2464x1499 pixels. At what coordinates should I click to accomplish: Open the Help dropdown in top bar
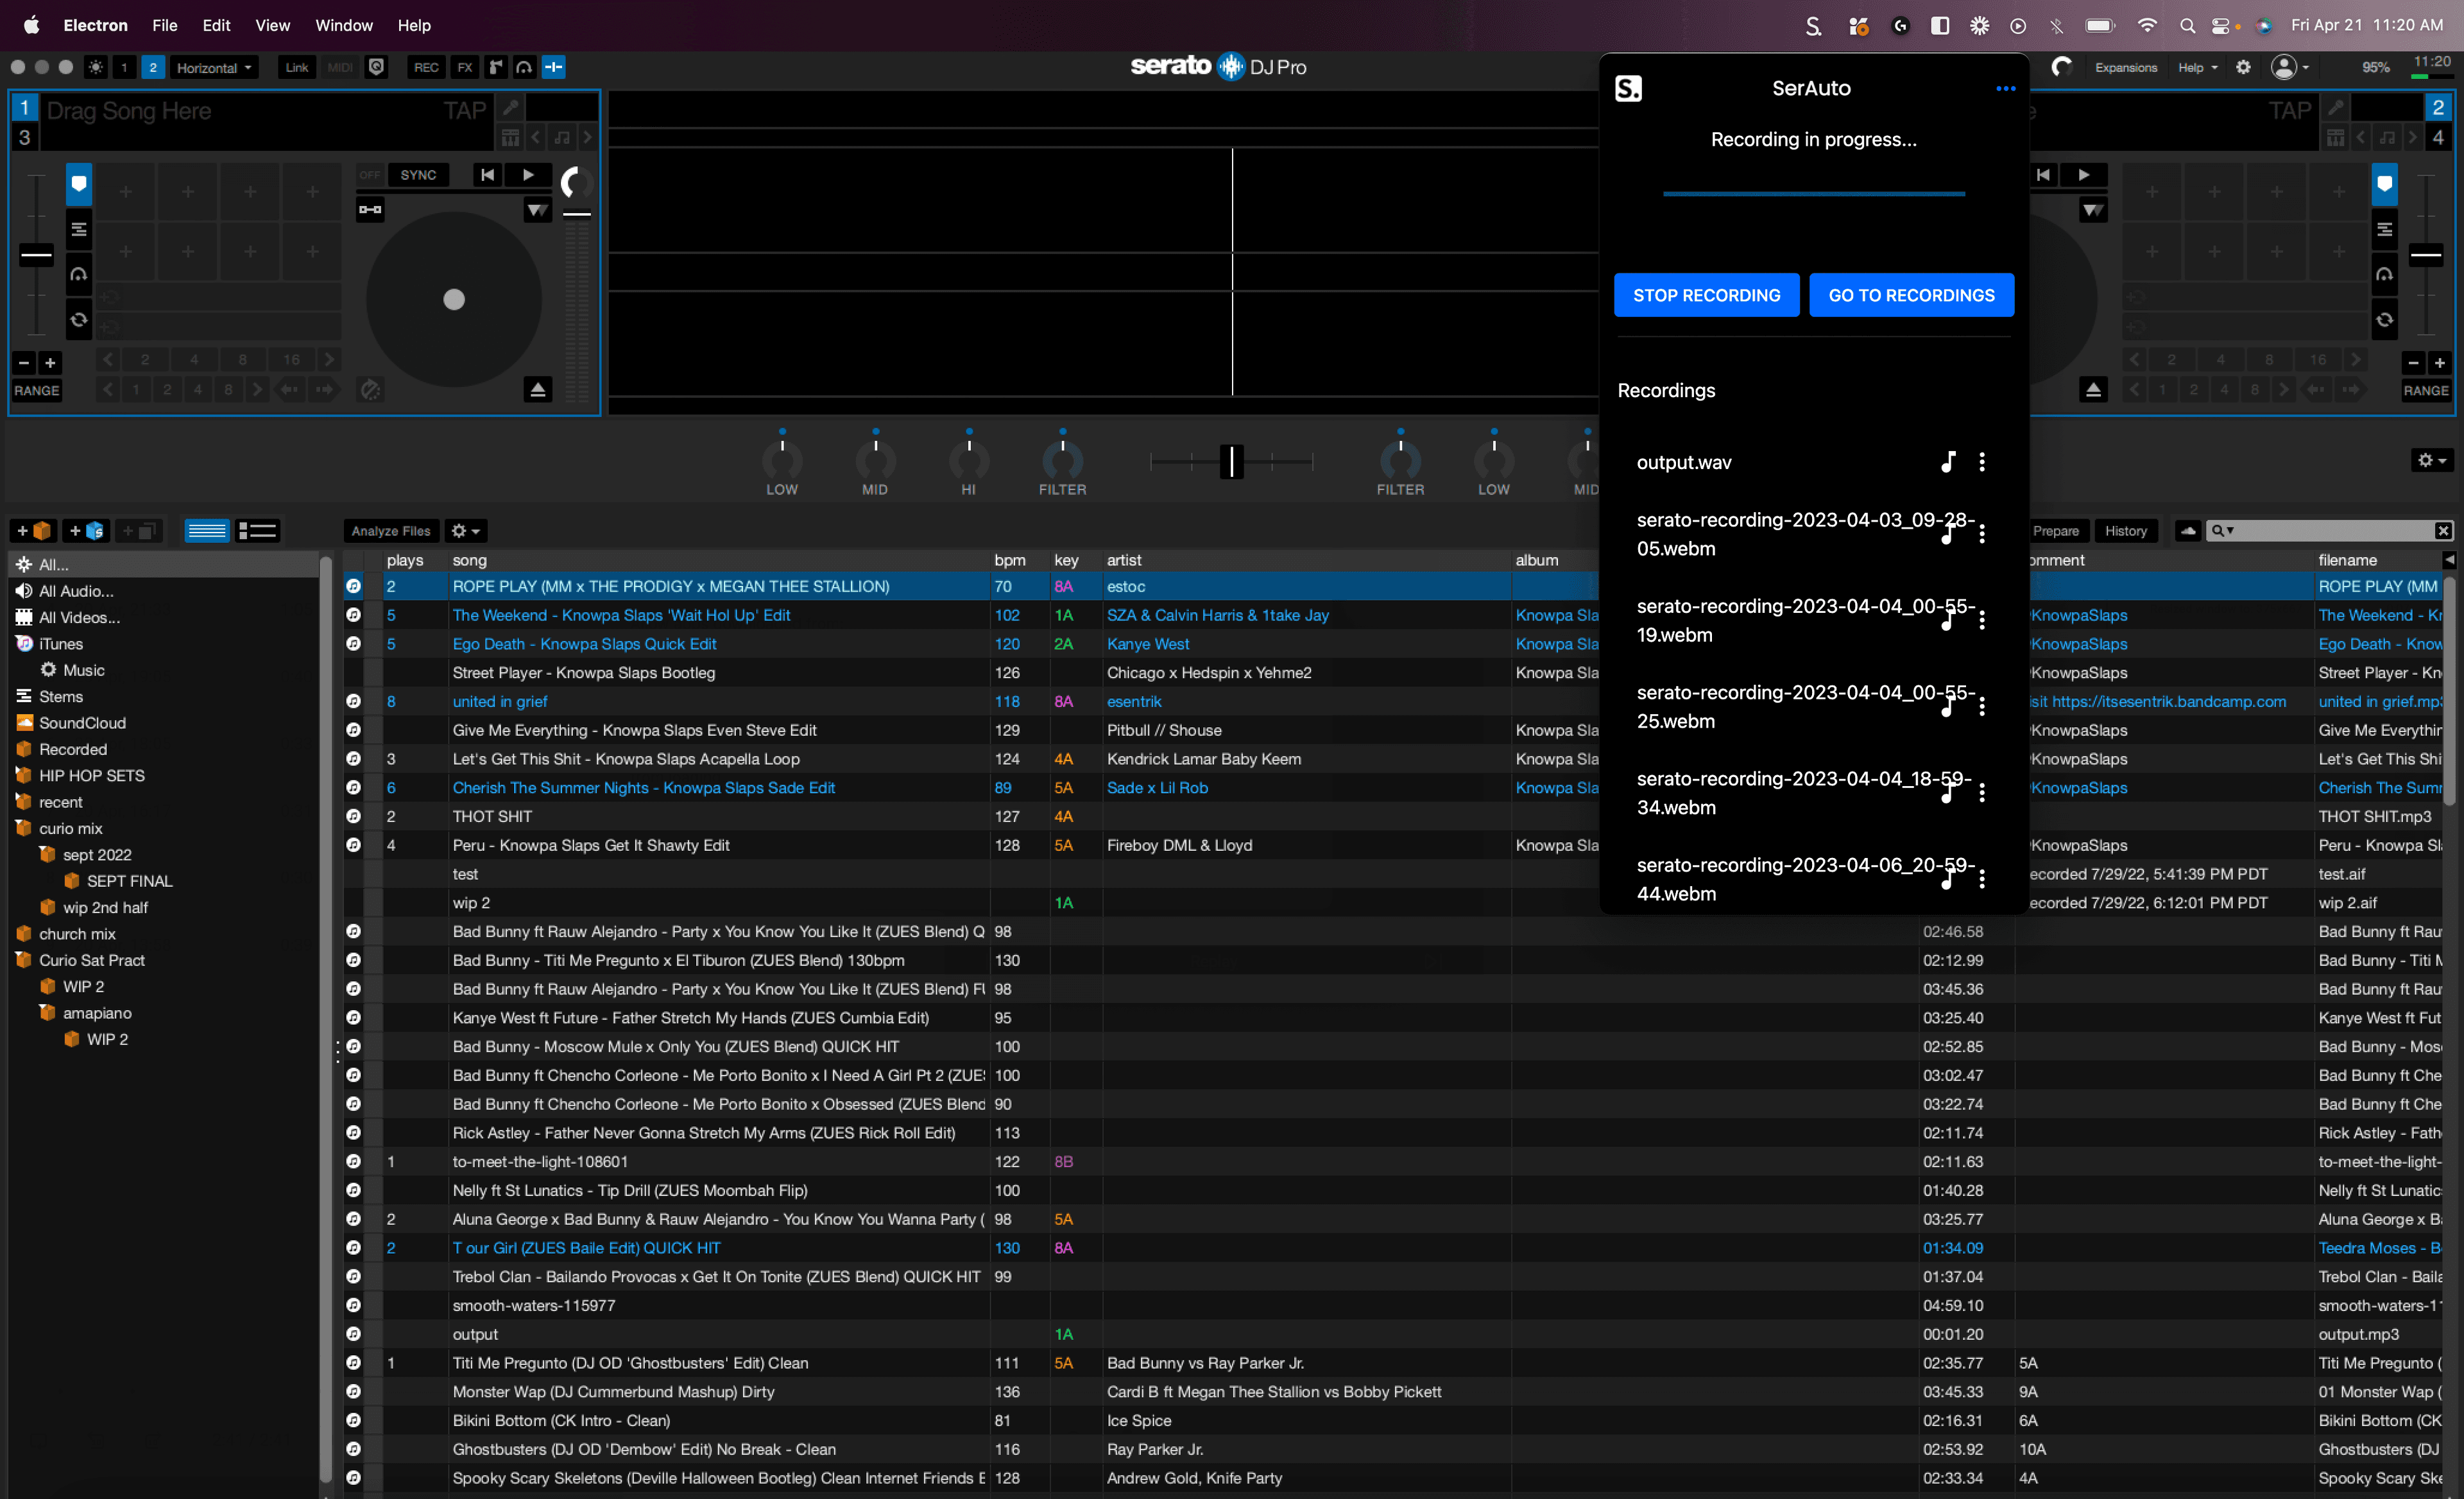tap(2197, 67)
